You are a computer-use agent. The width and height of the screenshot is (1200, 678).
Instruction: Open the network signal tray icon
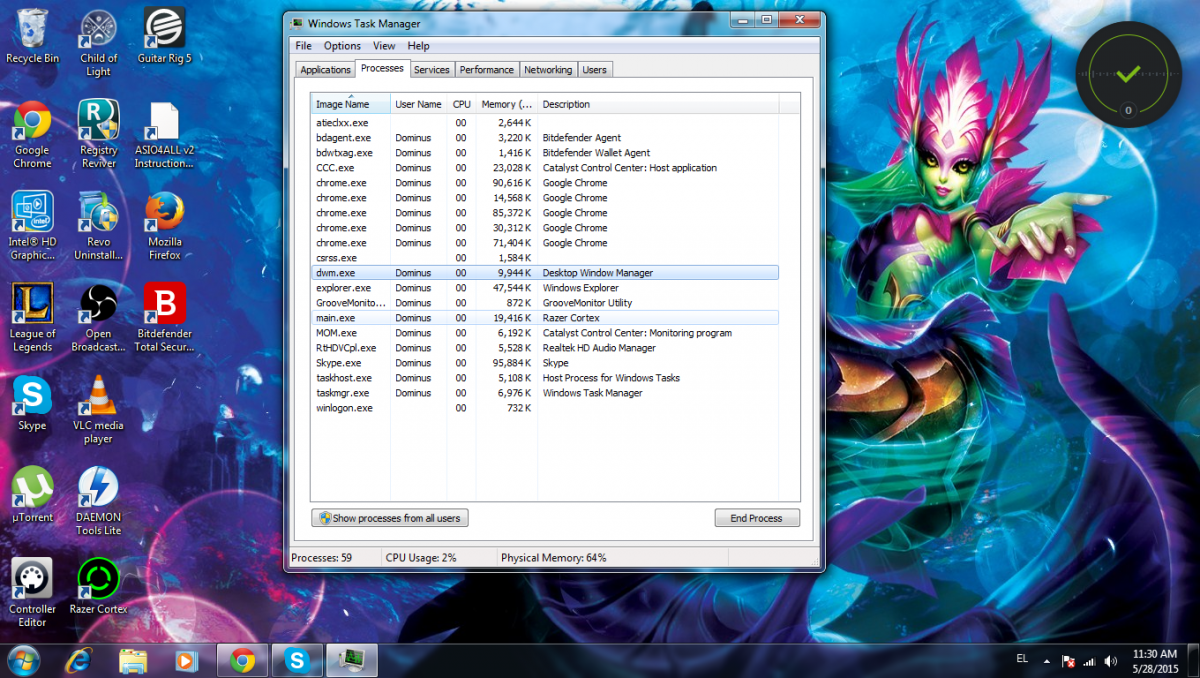(x=1089, y=661)
